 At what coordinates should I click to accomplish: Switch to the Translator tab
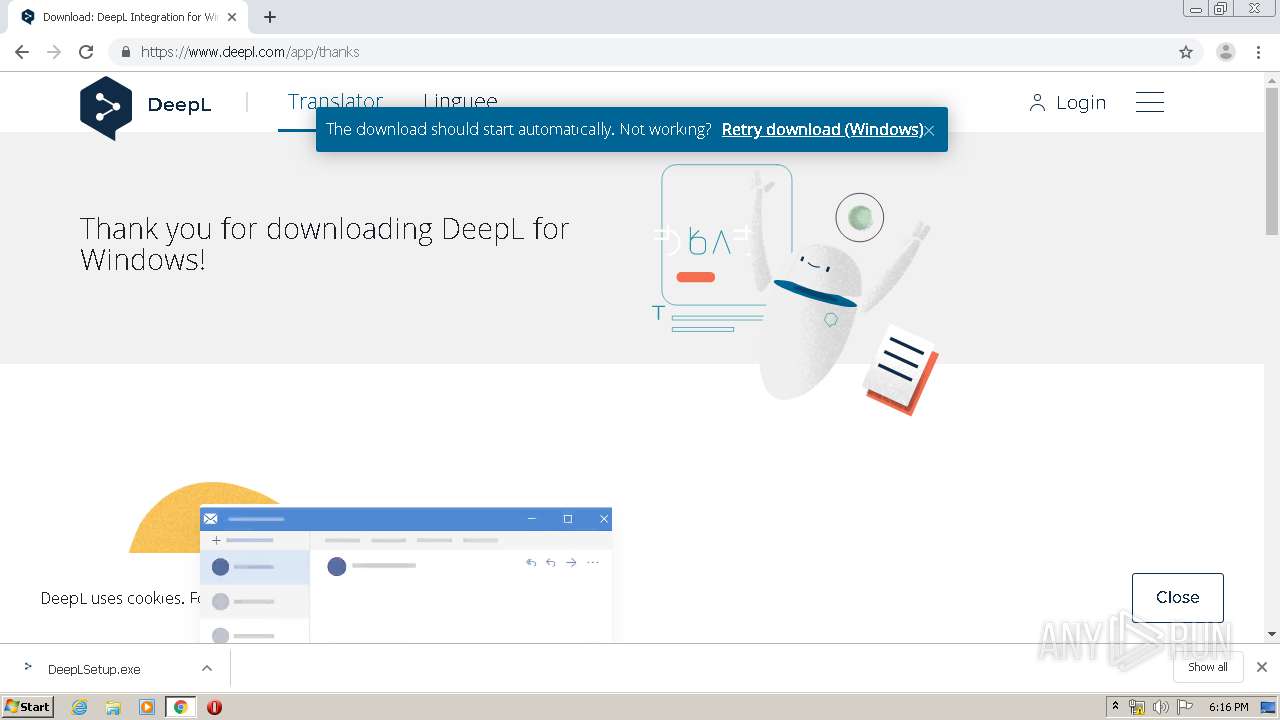[335, 101]
